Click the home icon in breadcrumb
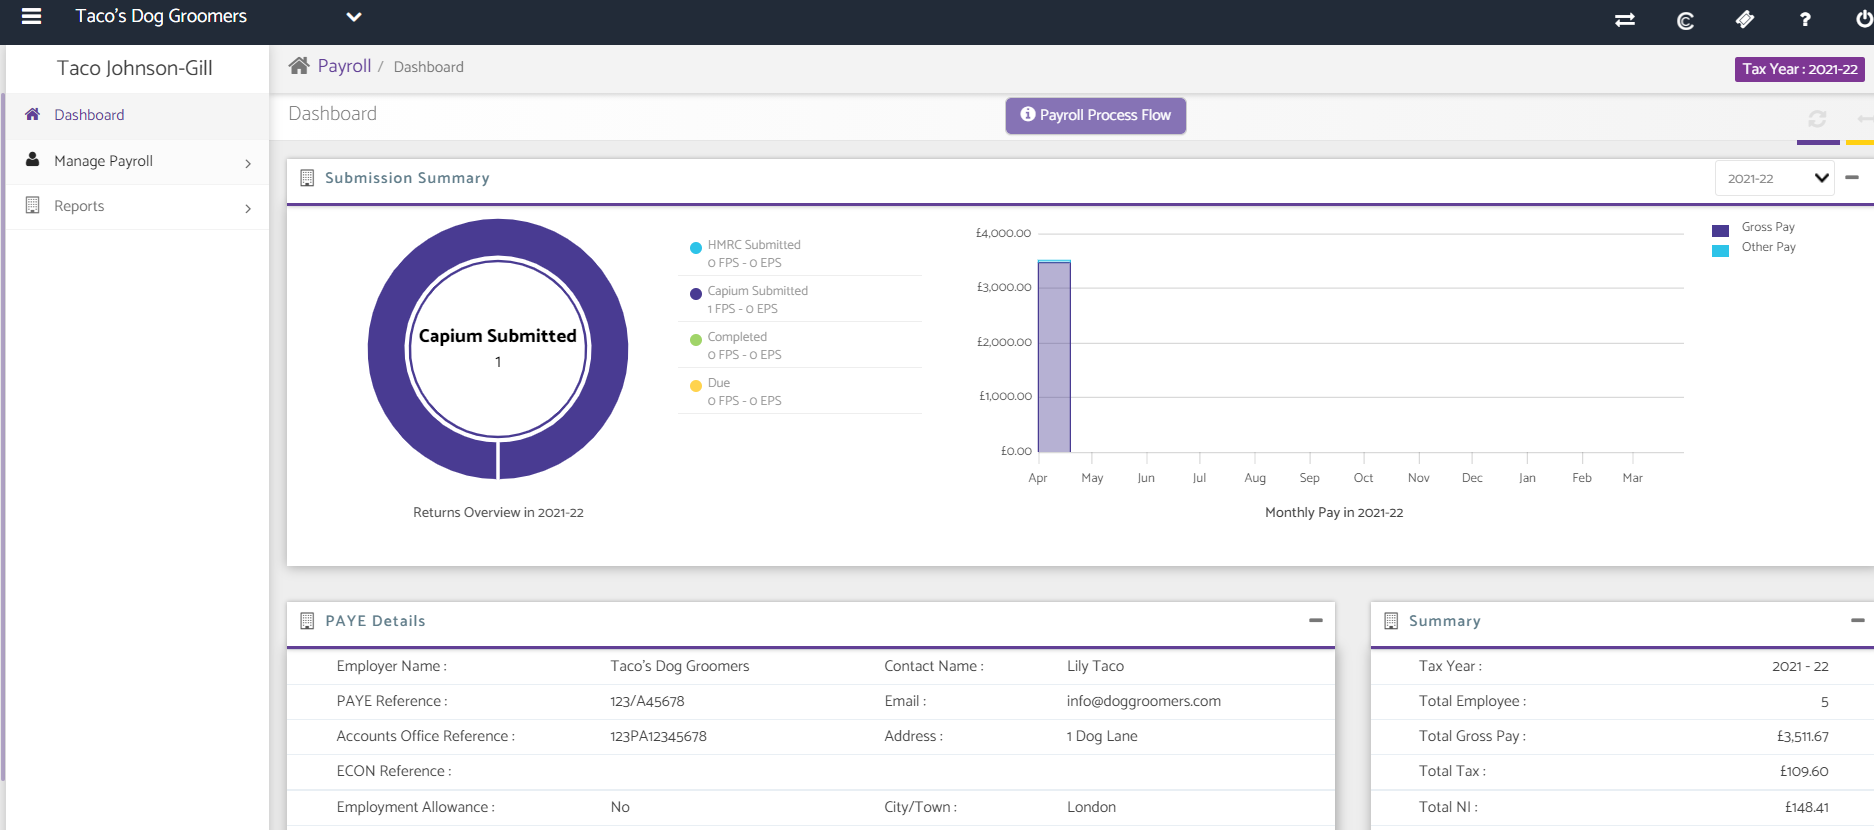The image size is (1874, 830). 299,66
